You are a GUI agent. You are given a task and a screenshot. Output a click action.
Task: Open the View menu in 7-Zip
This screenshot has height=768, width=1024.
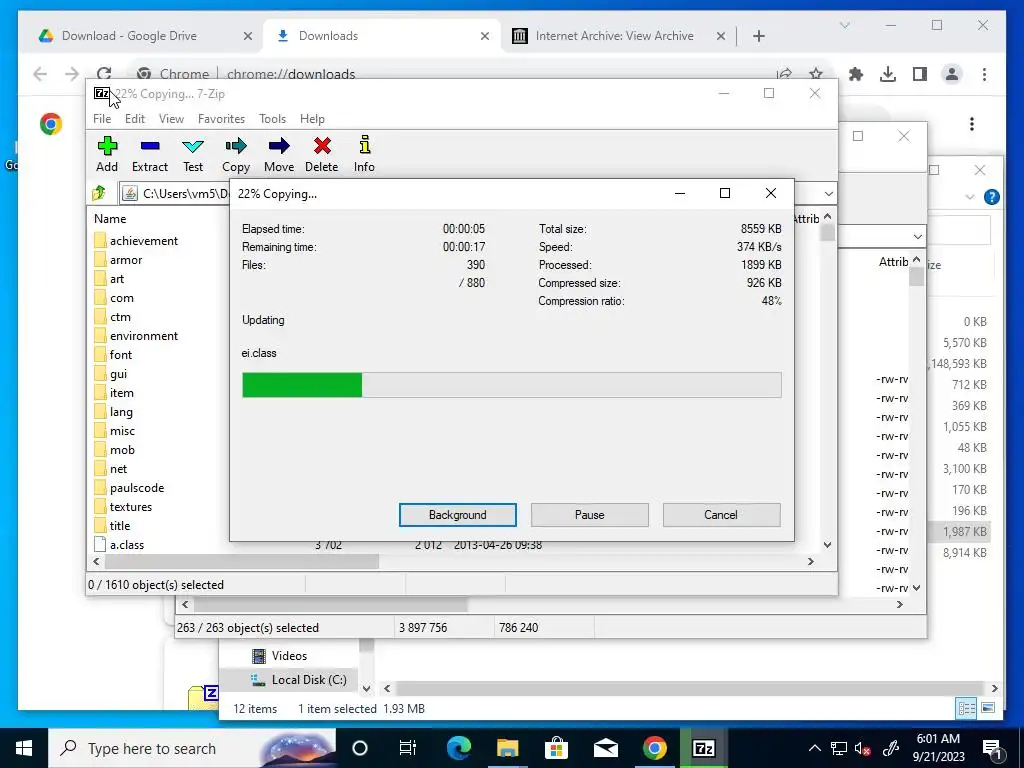tap(171, 119)
